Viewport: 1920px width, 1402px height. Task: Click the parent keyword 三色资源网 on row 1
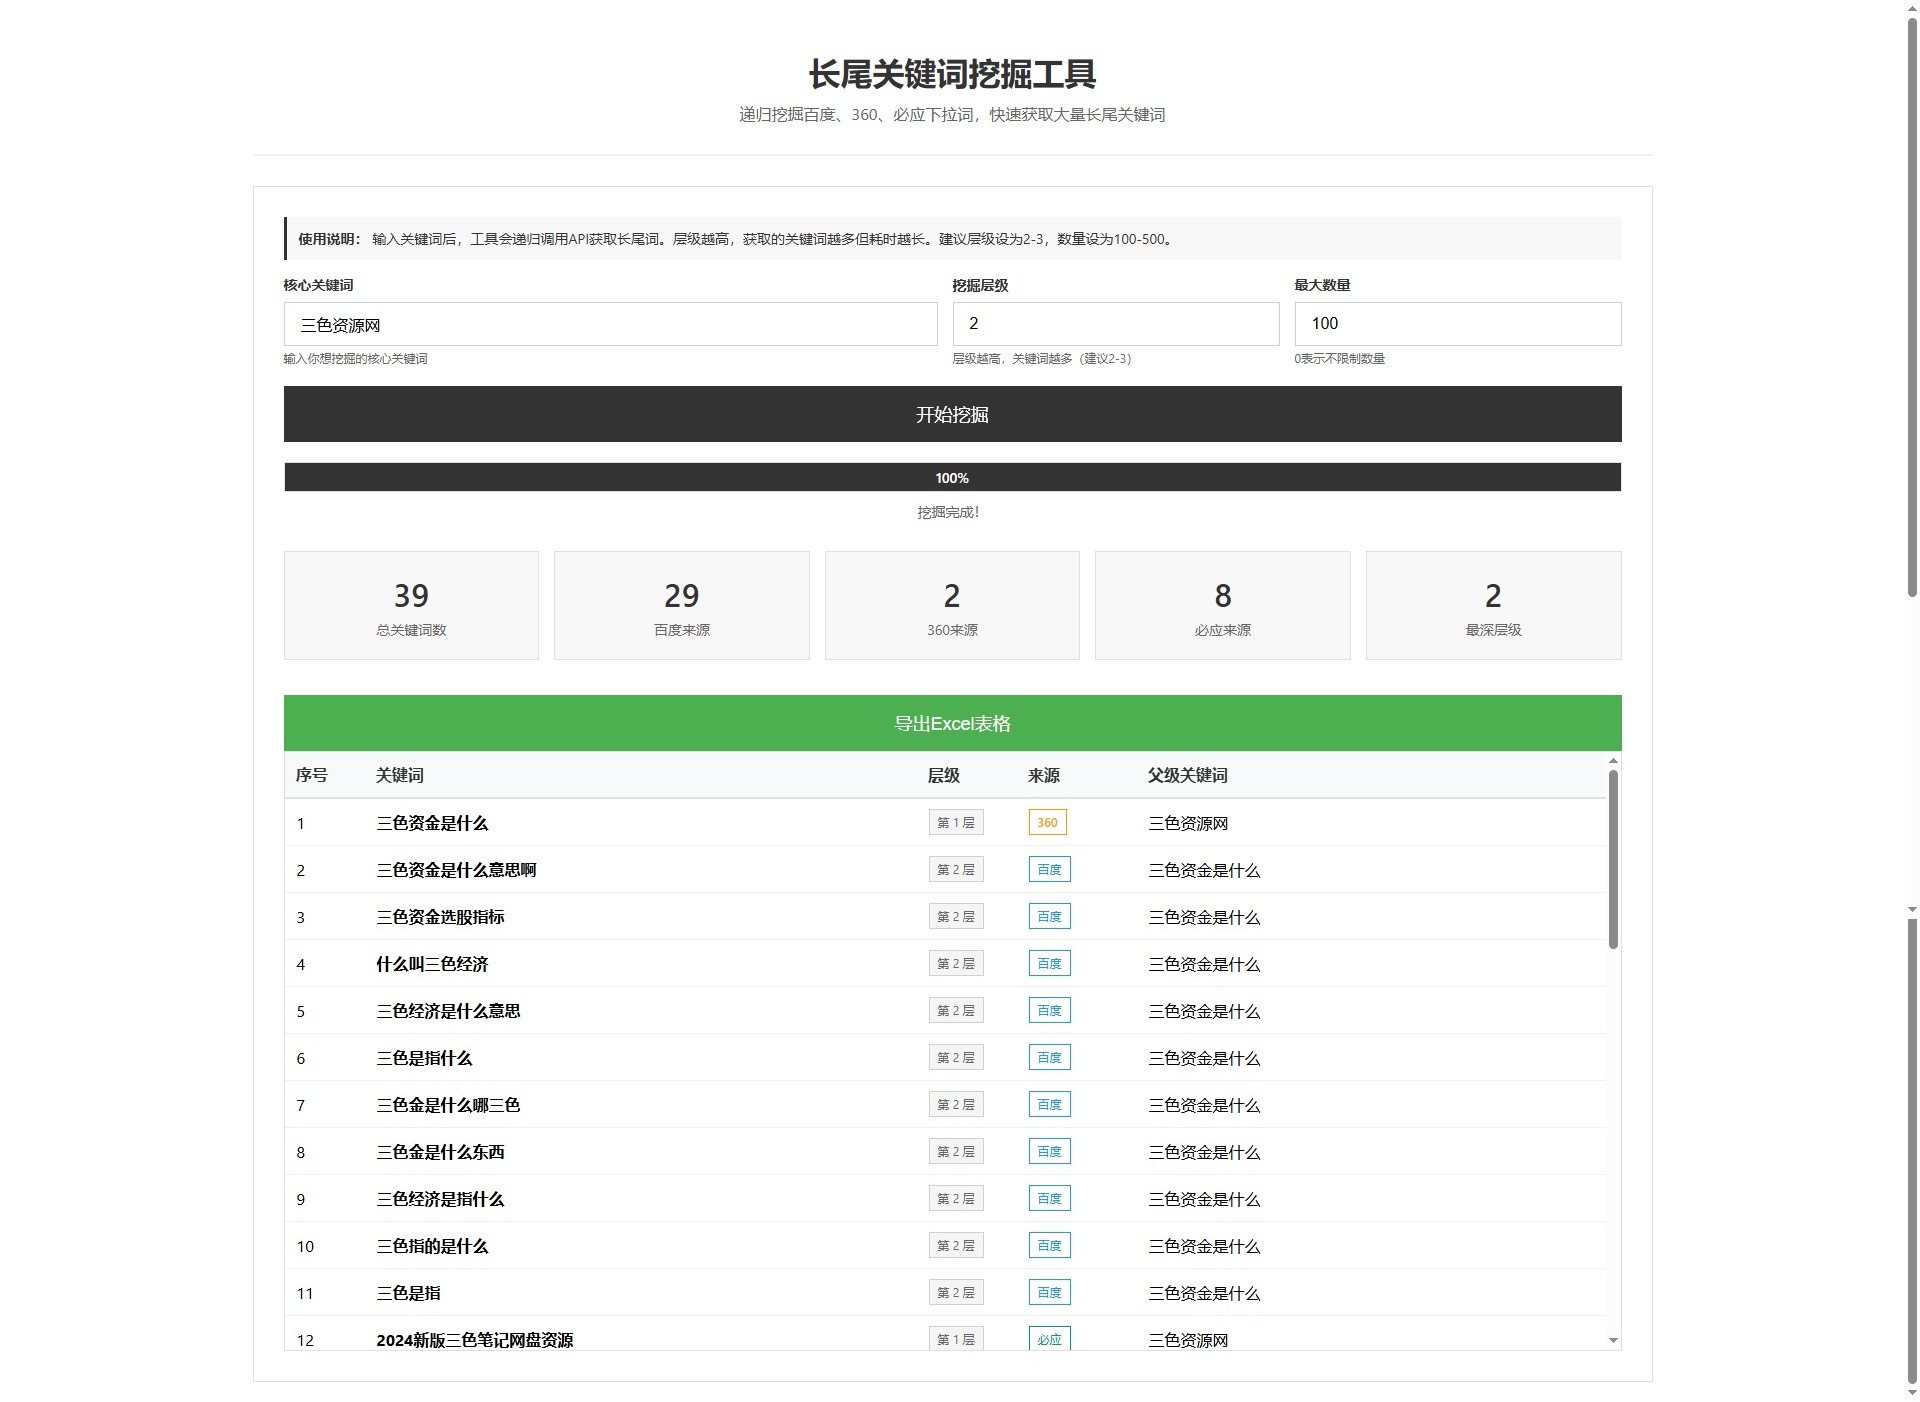click(1189, 822)
